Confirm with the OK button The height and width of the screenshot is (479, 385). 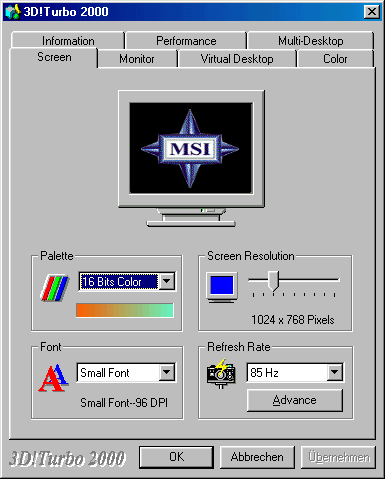tap(176, 457)
